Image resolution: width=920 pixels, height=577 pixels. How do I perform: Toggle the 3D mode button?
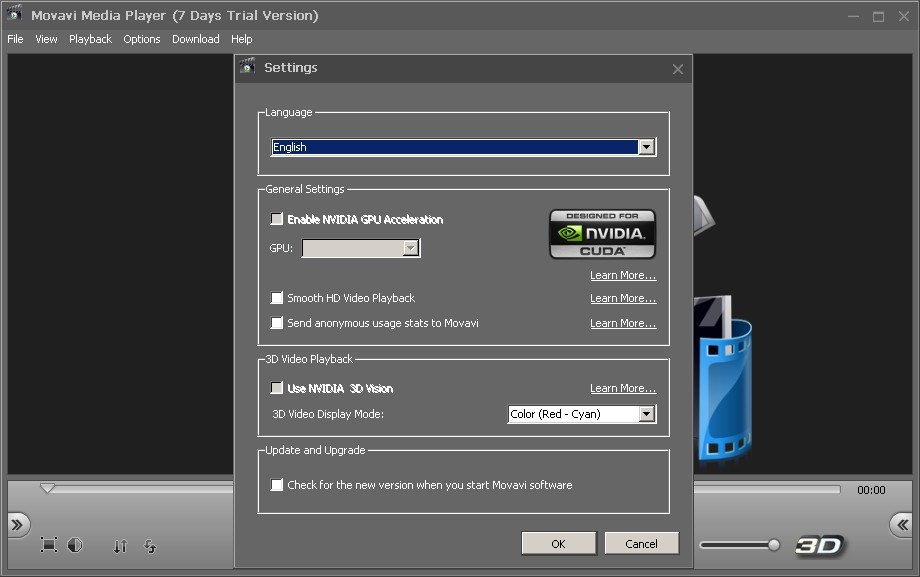pyautogui.click(x=820, y=546)
